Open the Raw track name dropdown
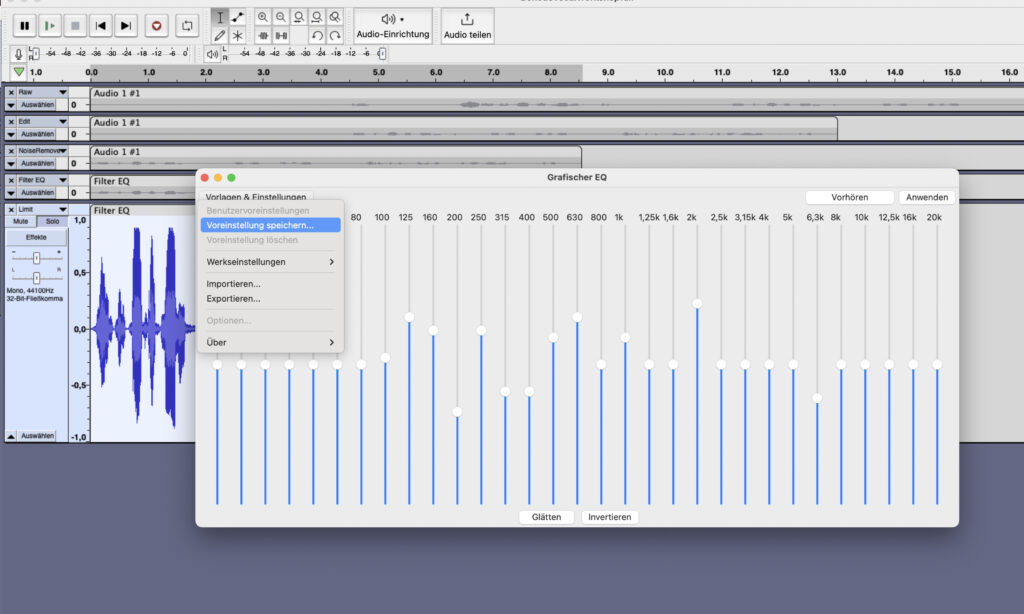Screen dimensions: 1024x614 (43, 93)
